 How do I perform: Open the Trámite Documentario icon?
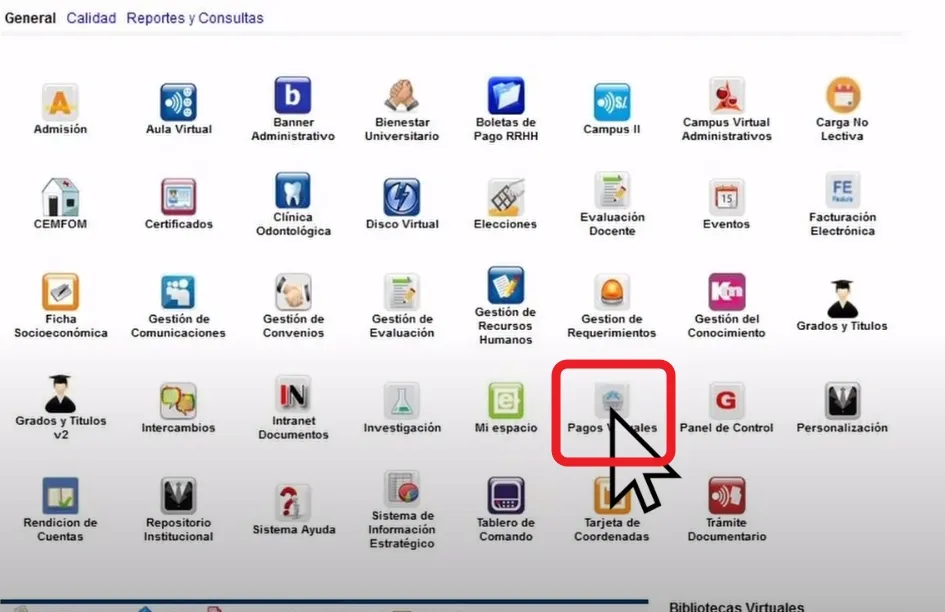point(726,496)
